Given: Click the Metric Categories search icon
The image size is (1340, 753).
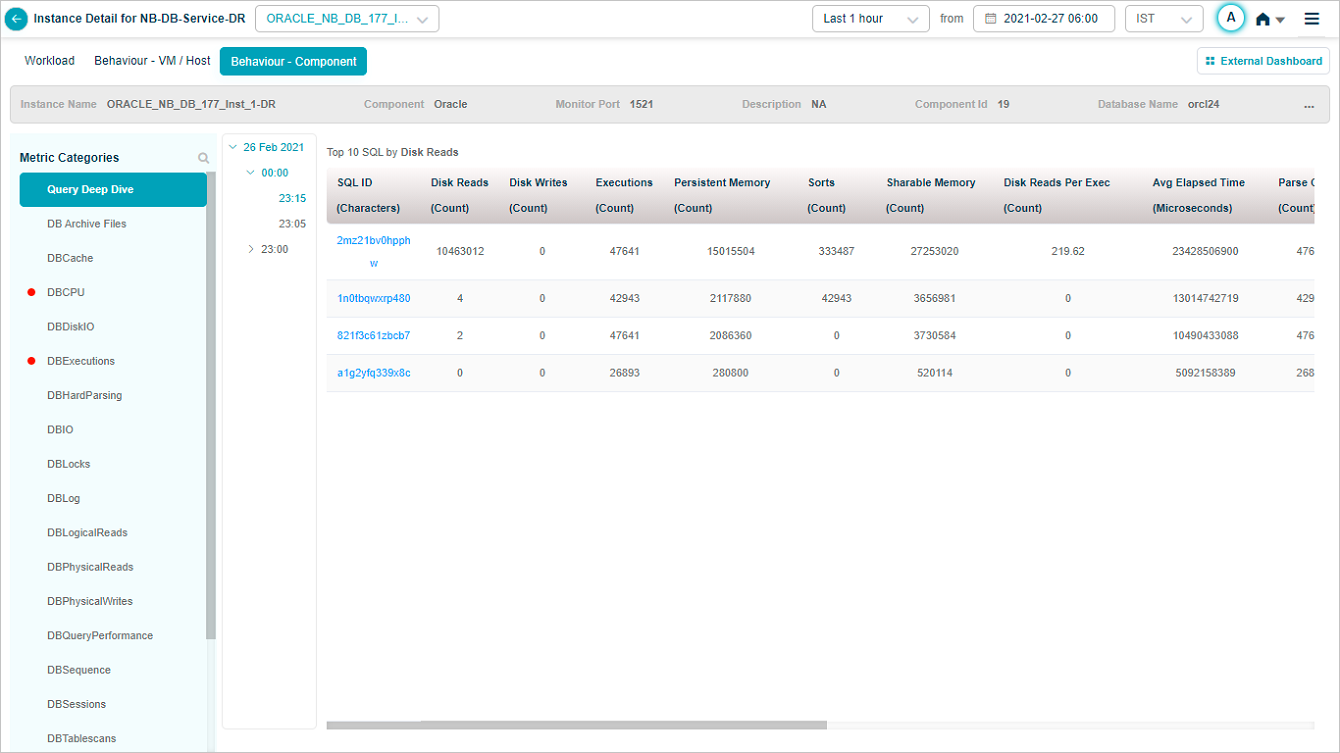Looking at the screenshot, I should 204,158.
